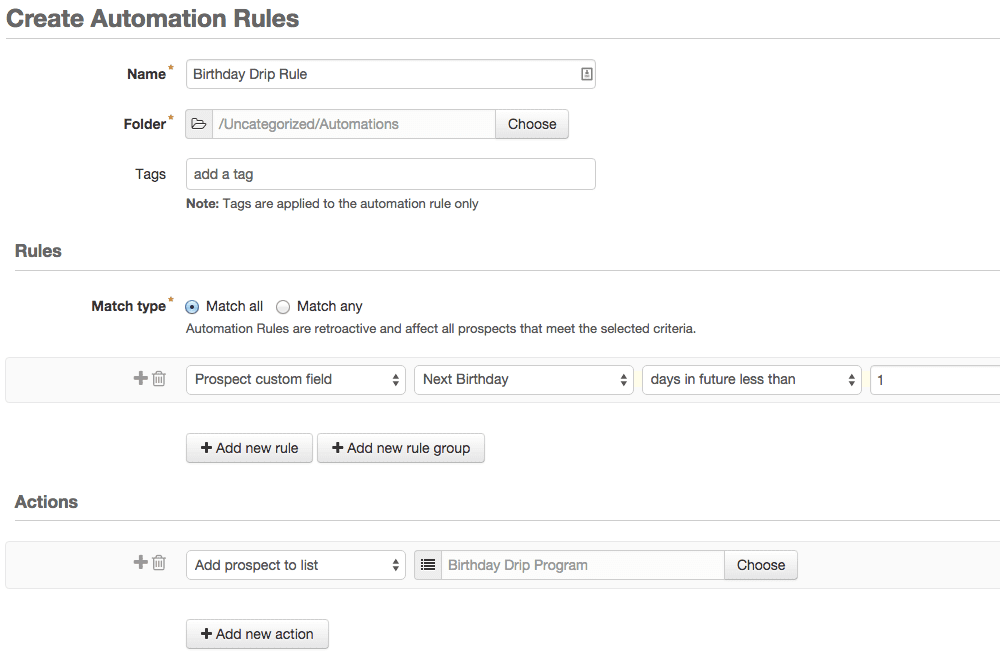1000x656 pixels.
Task: Click the contact card icon in Name field
Action: 586,74
